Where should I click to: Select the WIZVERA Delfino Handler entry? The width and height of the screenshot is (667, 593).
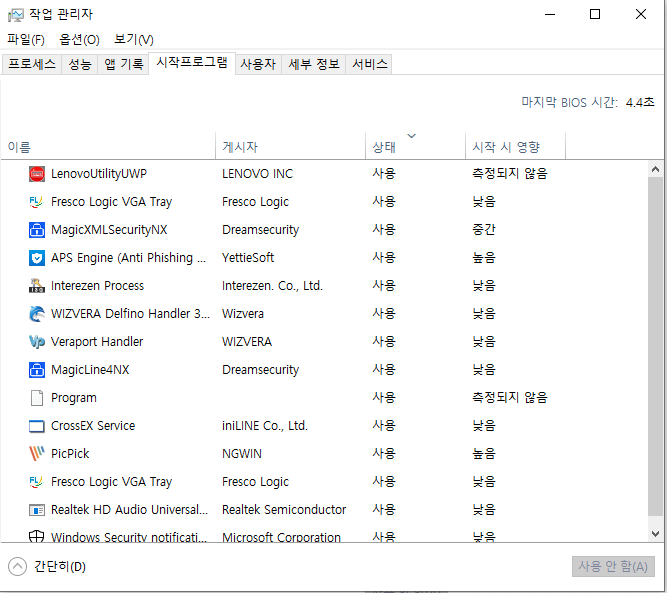coord(130,314)
